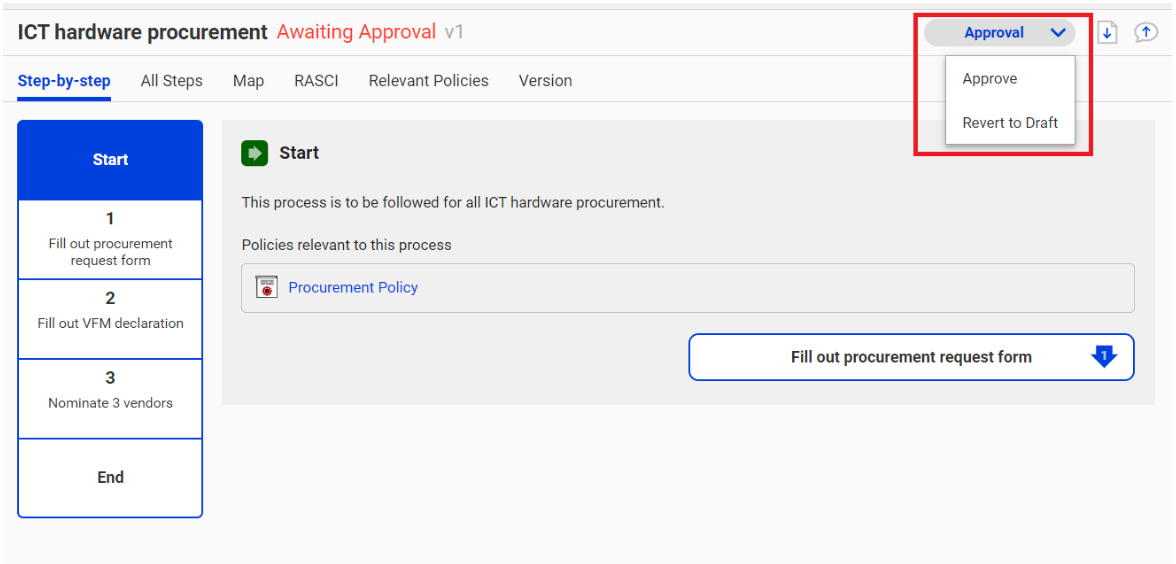Switch to the Map tab
1176x564 pixels.
[248, 80]
